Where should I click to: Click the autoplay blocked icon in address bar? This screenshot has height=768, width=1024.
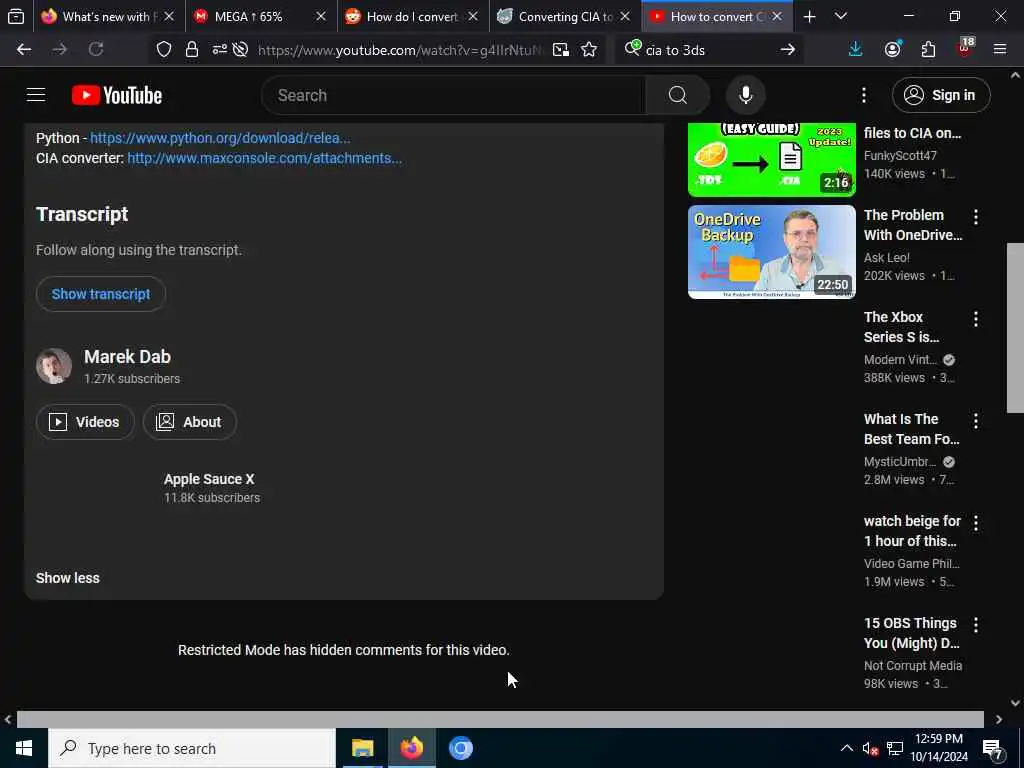tap(241, 50)
